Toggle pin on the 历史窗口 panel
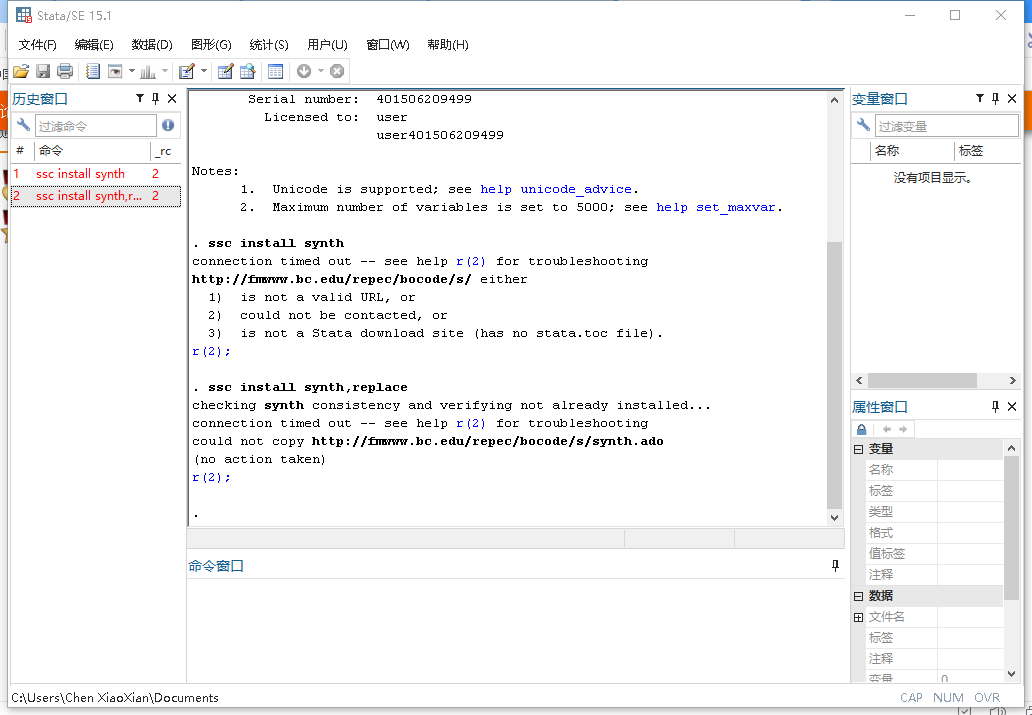The image size is (1032, 715). (x=155, y=99)
